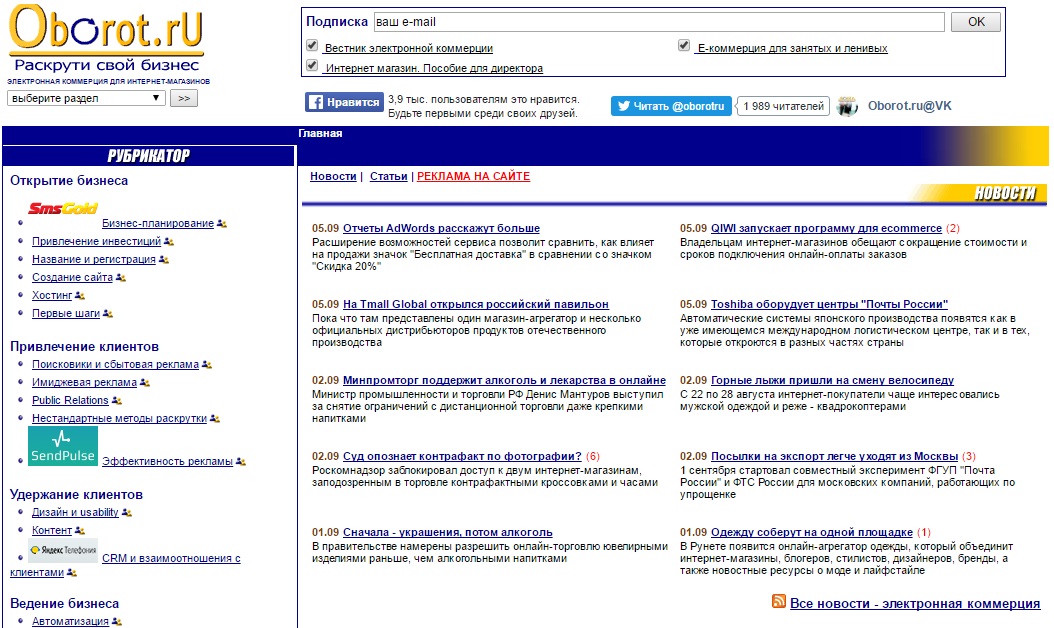Click Главная in the blue navigation bar
The width and height of the screenshot is (1054, 628).
tap(320, 133)
